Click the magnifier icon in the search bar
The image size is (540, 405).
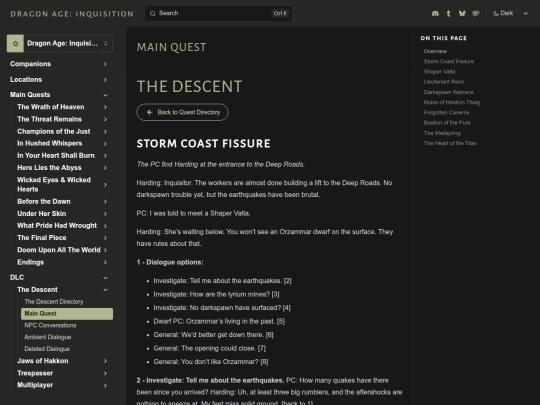pos(153,13)
